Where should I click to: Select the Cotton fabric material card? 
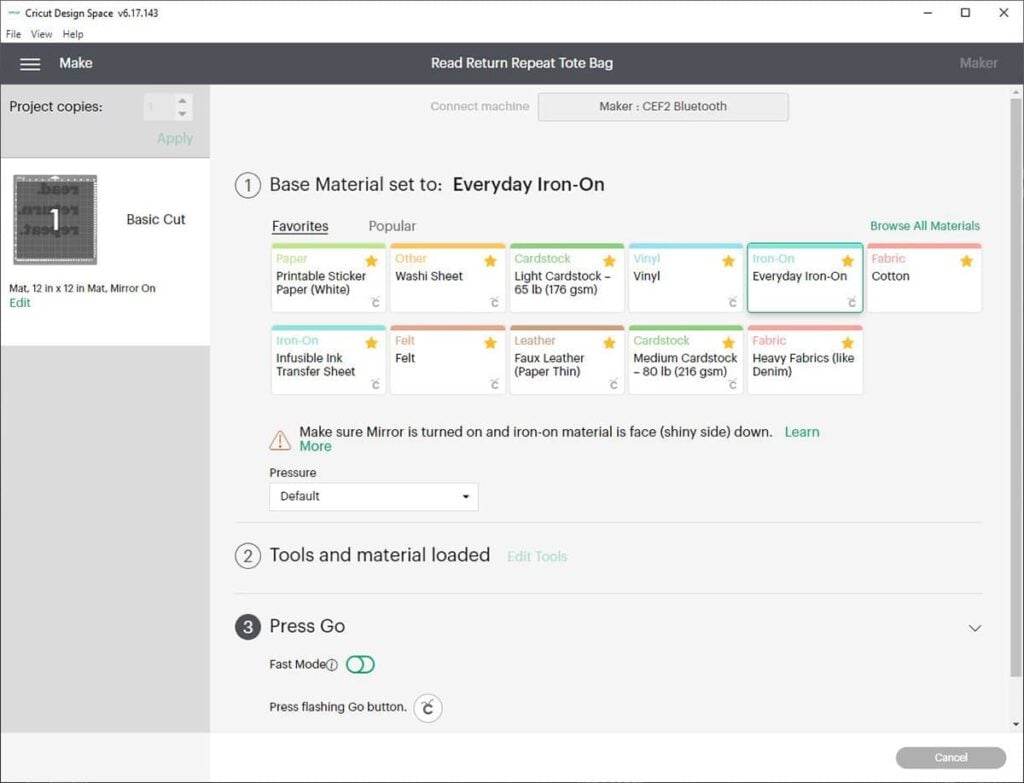pyautogui.click(x=924, y=278)
